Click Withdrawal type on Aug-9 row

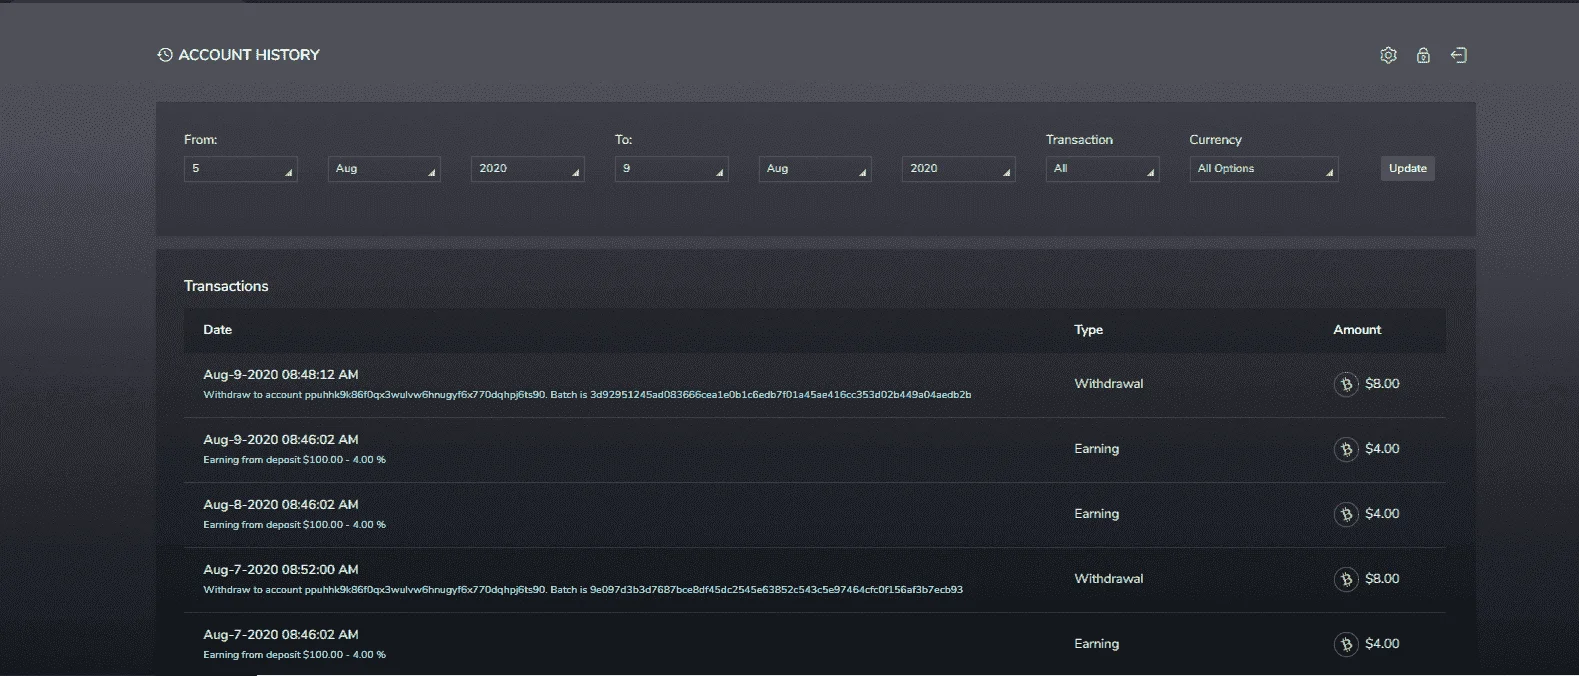pyautogui.click(x=1109, y=384)
